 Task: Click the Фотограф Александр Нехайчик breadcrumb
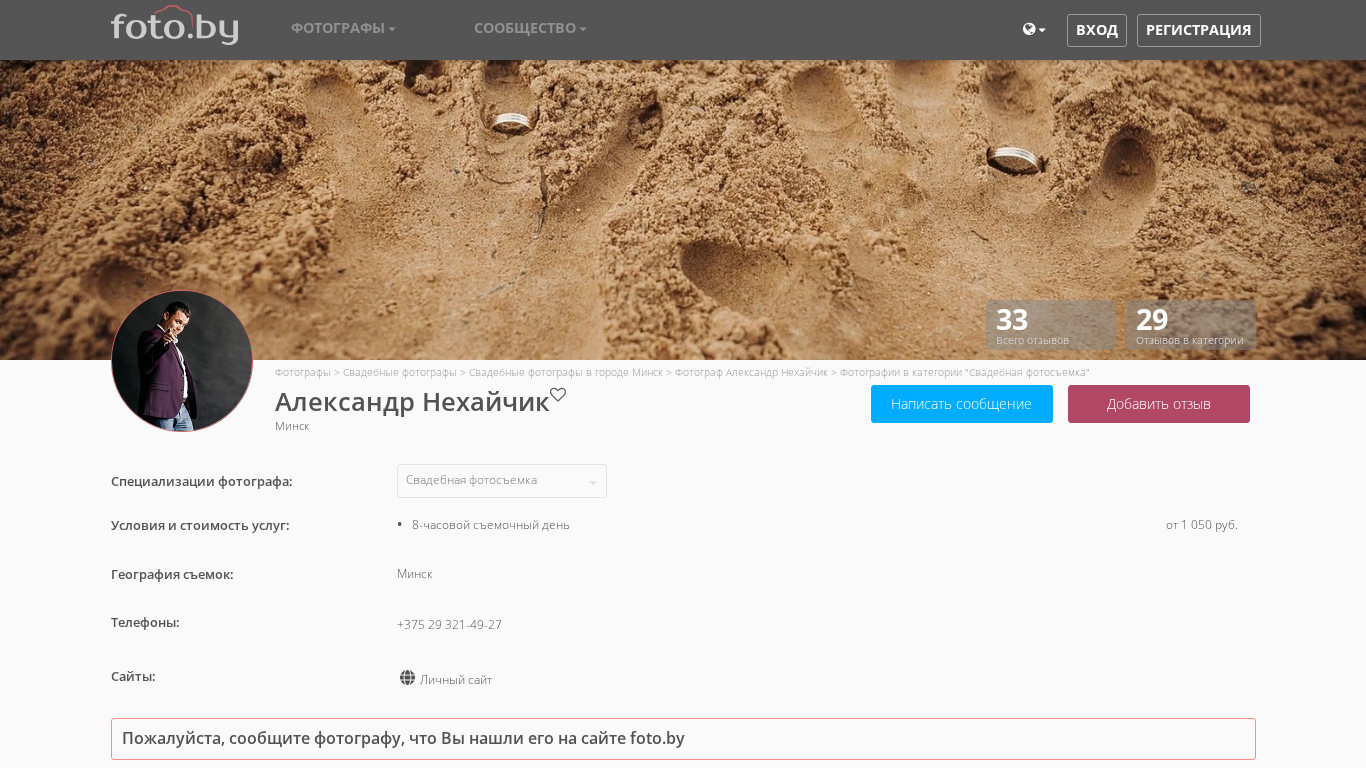click(751, 372)
